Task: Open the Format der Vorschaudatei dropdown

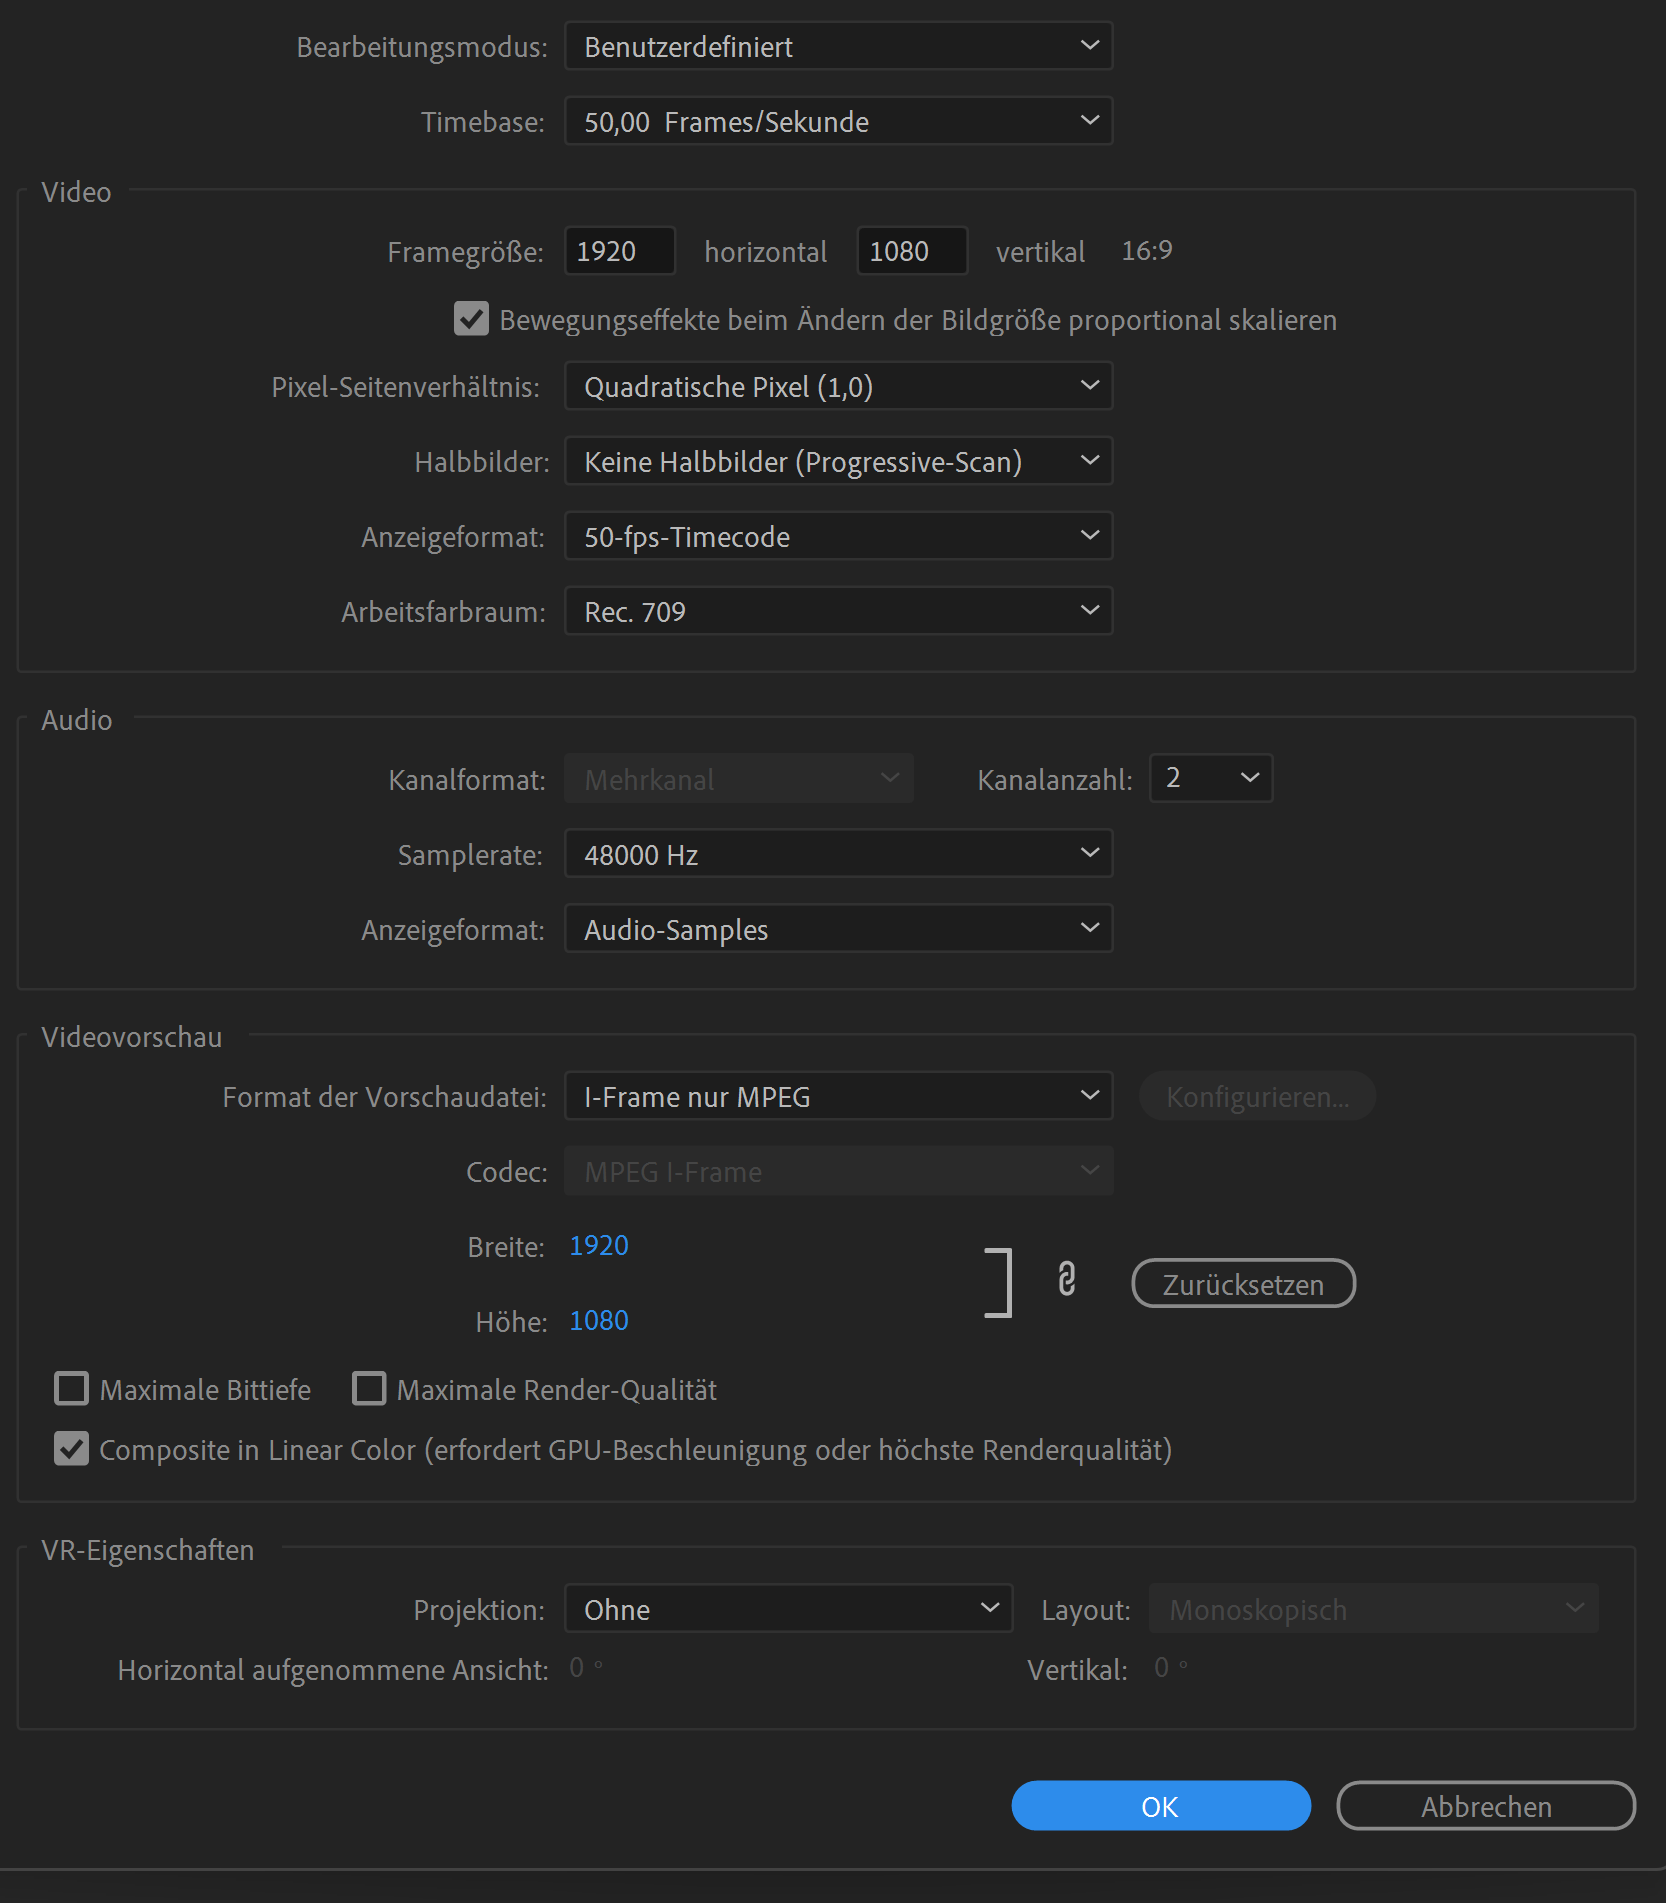Action: pos(838,1096)
